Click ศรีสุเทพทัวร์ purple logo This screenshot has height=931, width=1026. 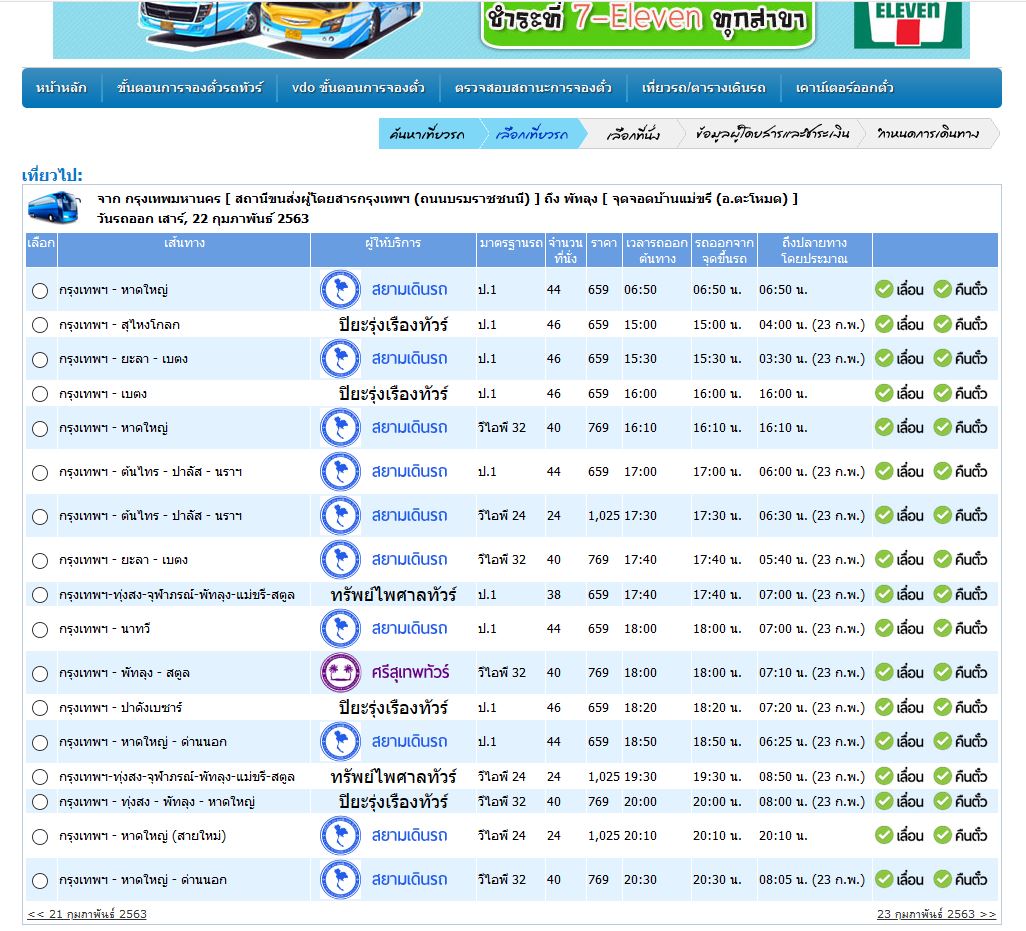pos(340,673)
